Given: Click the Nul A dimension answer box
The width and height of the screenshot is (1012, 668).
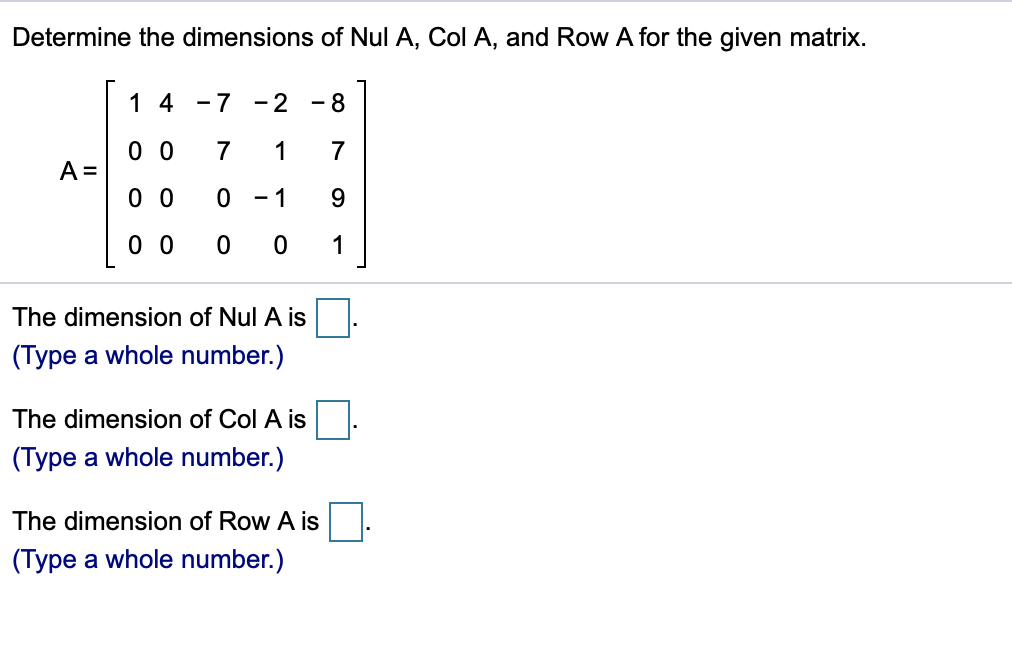Looking at the screenshot, I should (x=331, y=317).
